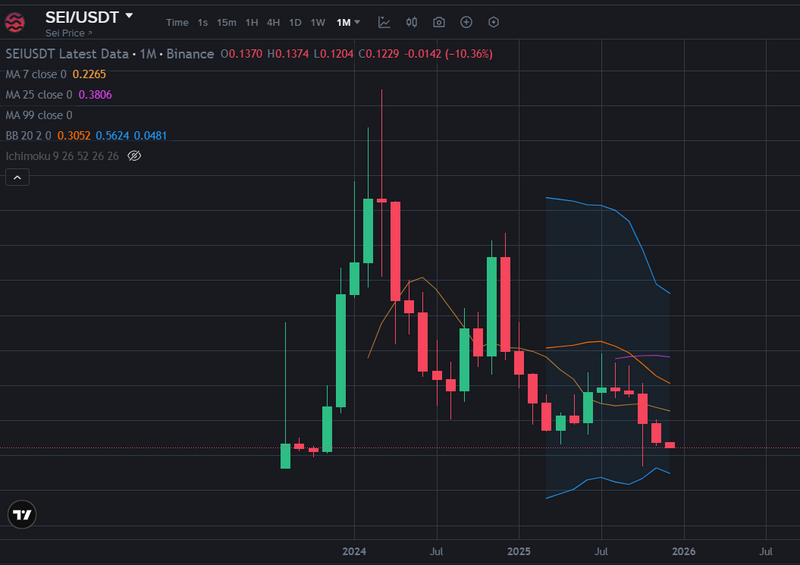Click the plus circle icon in toolbar

tap(466, 22)
